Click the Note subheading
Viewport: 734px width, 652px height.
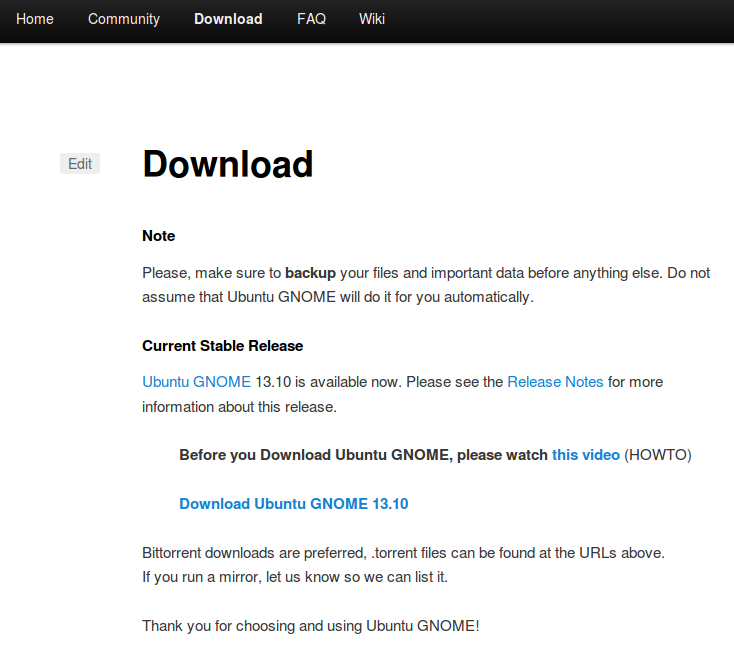coord(159,236)
